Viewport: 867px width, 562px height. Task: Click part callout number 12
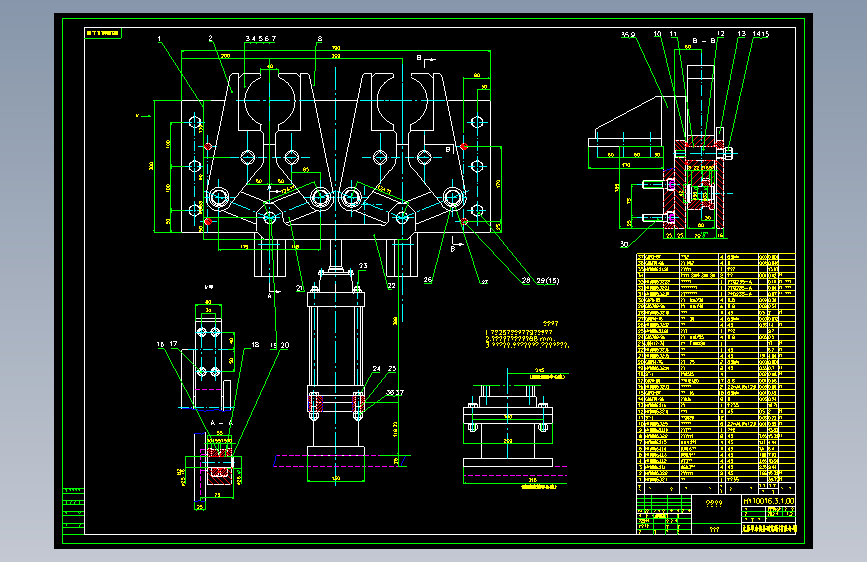tap(720, 34)
